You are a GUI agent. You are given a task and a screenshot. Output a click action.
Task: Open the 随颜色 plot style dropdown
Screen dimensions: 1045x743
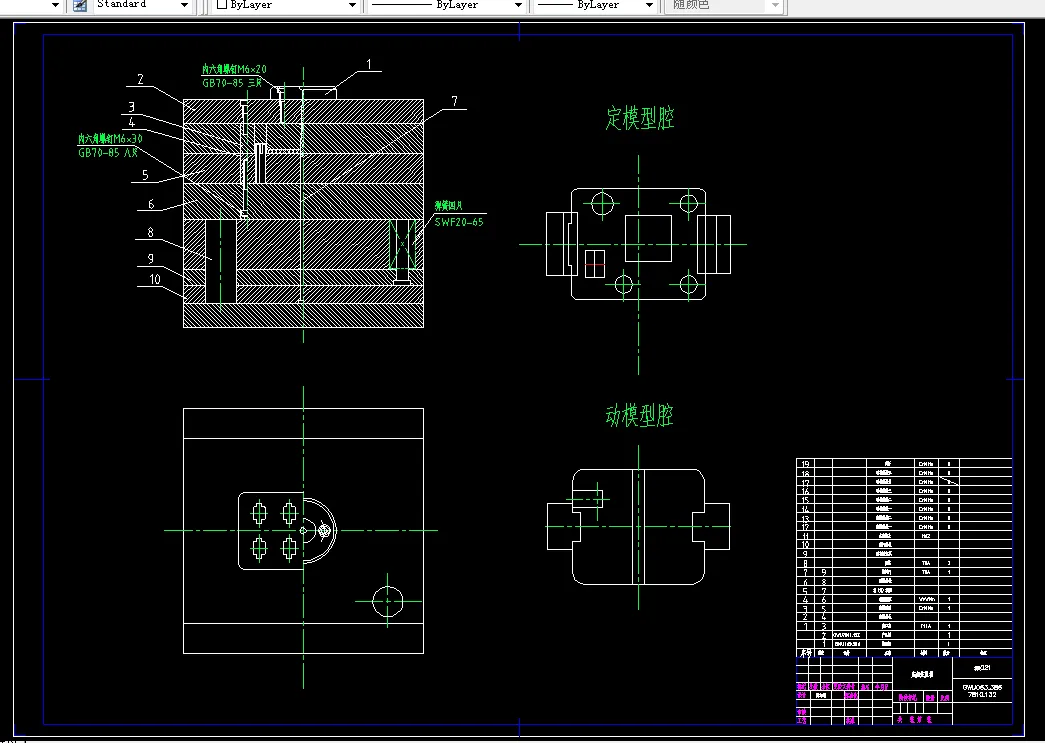[774, 5]
